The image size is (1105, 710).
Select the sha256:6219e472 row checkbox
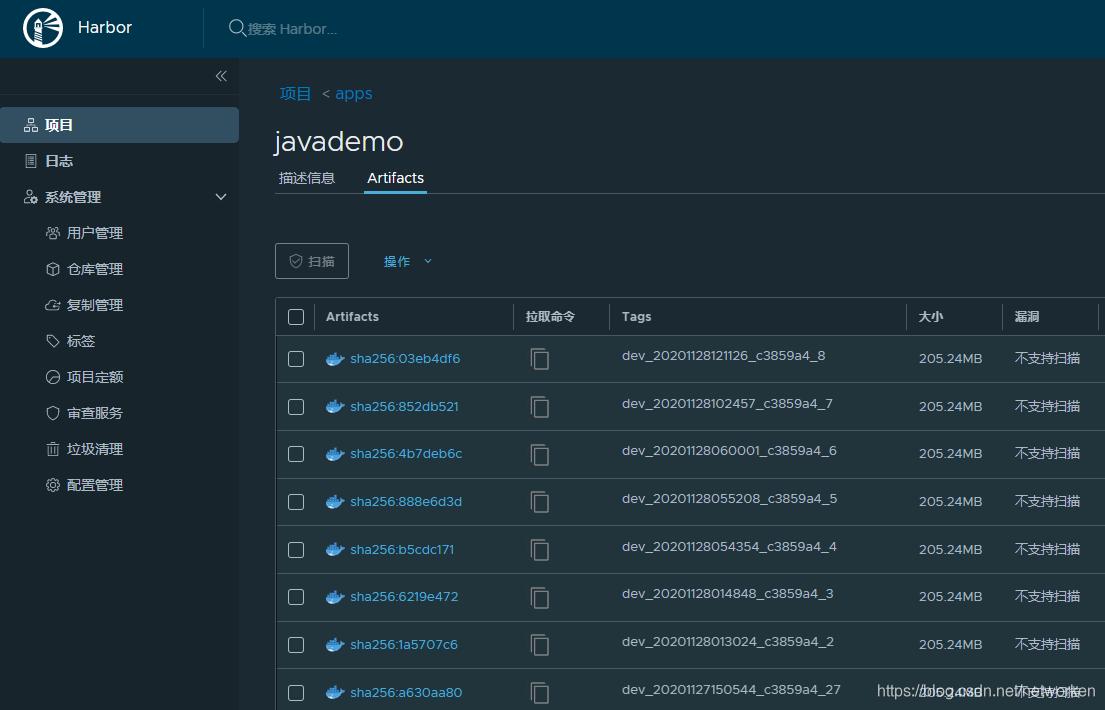click(x=296, y=597)
